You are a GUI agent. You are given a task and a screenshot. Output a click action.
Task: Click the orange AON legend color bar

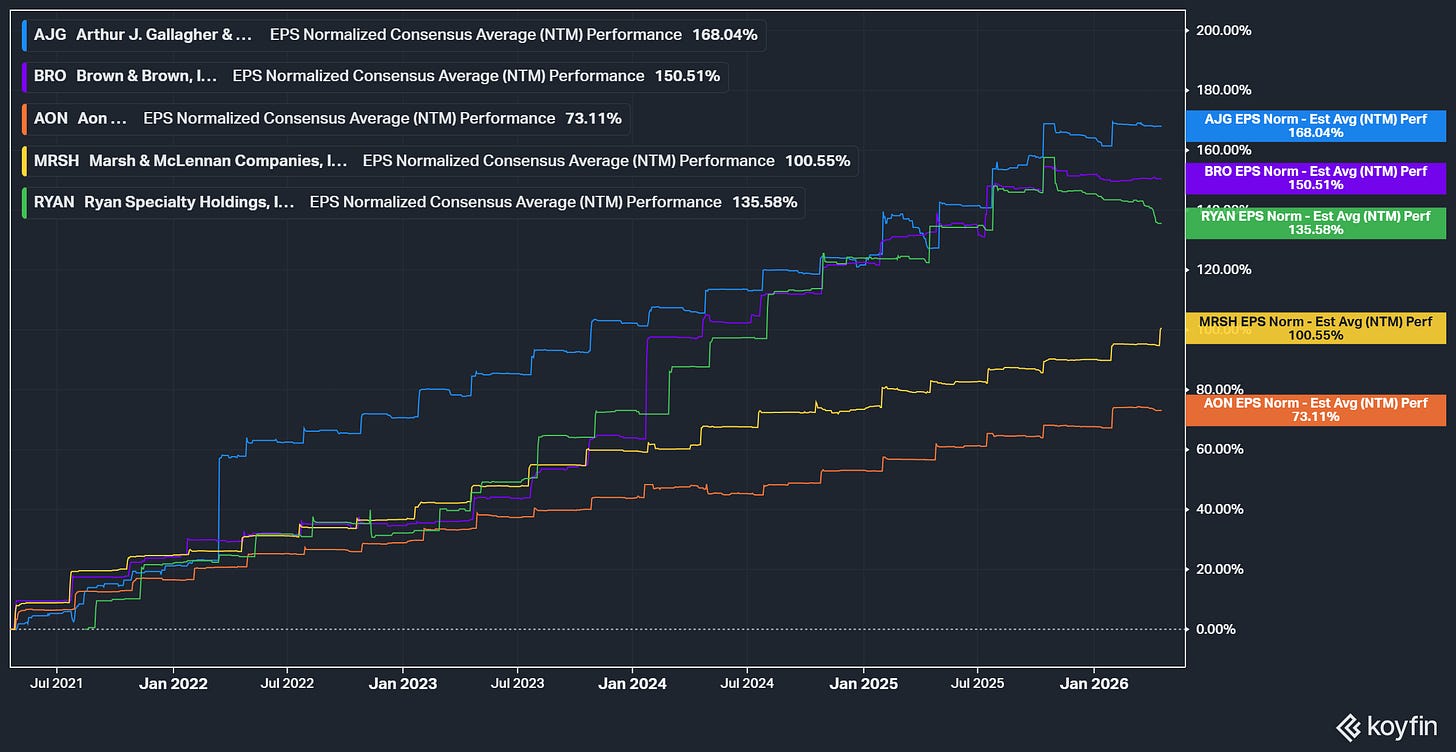[24, 118]
